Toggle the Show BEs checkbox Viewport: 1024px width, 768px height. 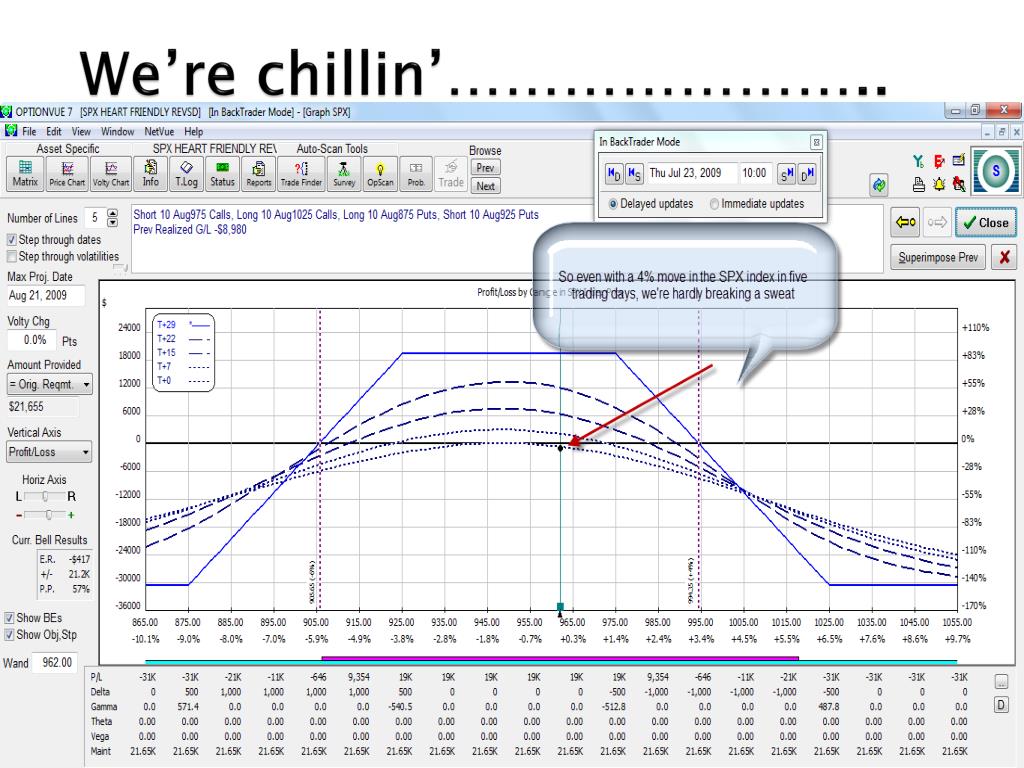[x=9, y=618]
